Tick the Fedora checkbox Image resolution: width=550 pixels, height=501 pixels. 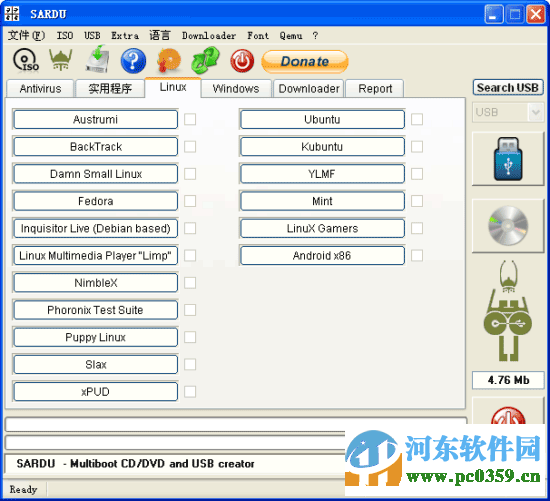point(190,201)
